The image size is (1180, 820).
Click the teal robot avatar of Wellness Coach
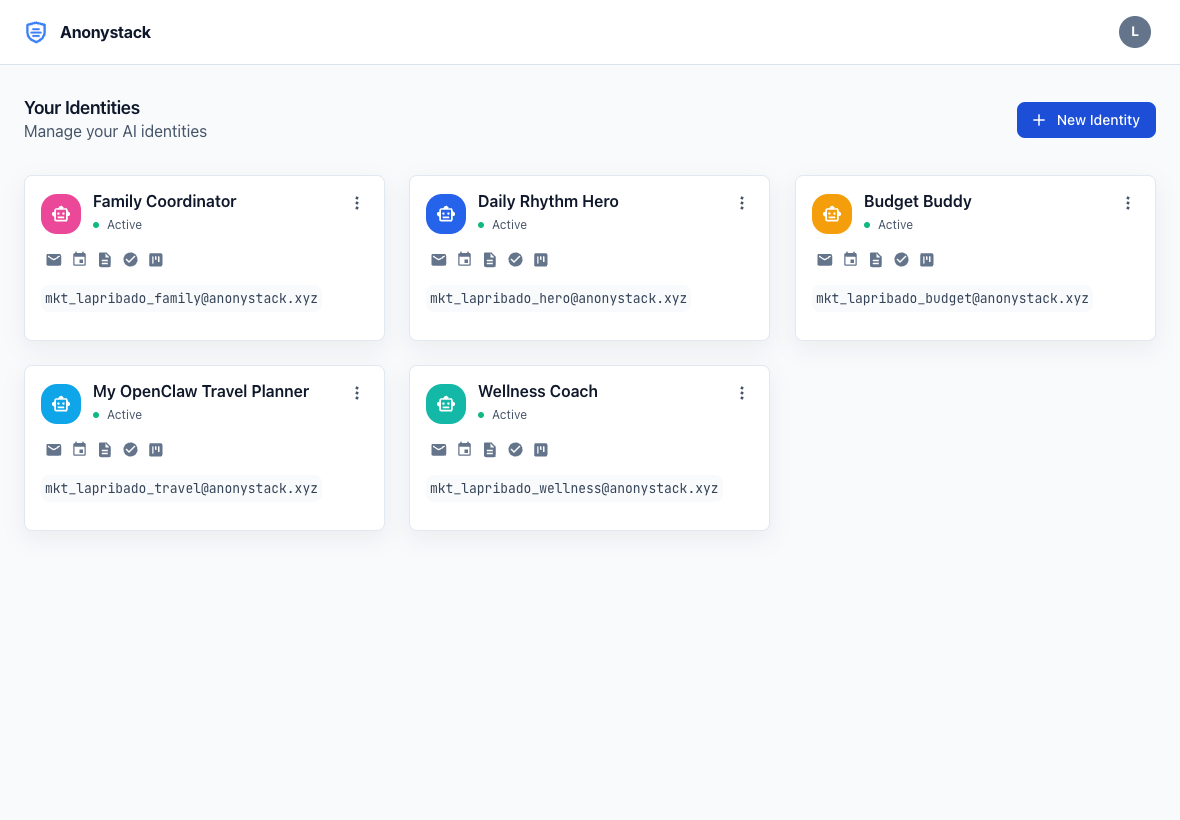coord(446,404)
